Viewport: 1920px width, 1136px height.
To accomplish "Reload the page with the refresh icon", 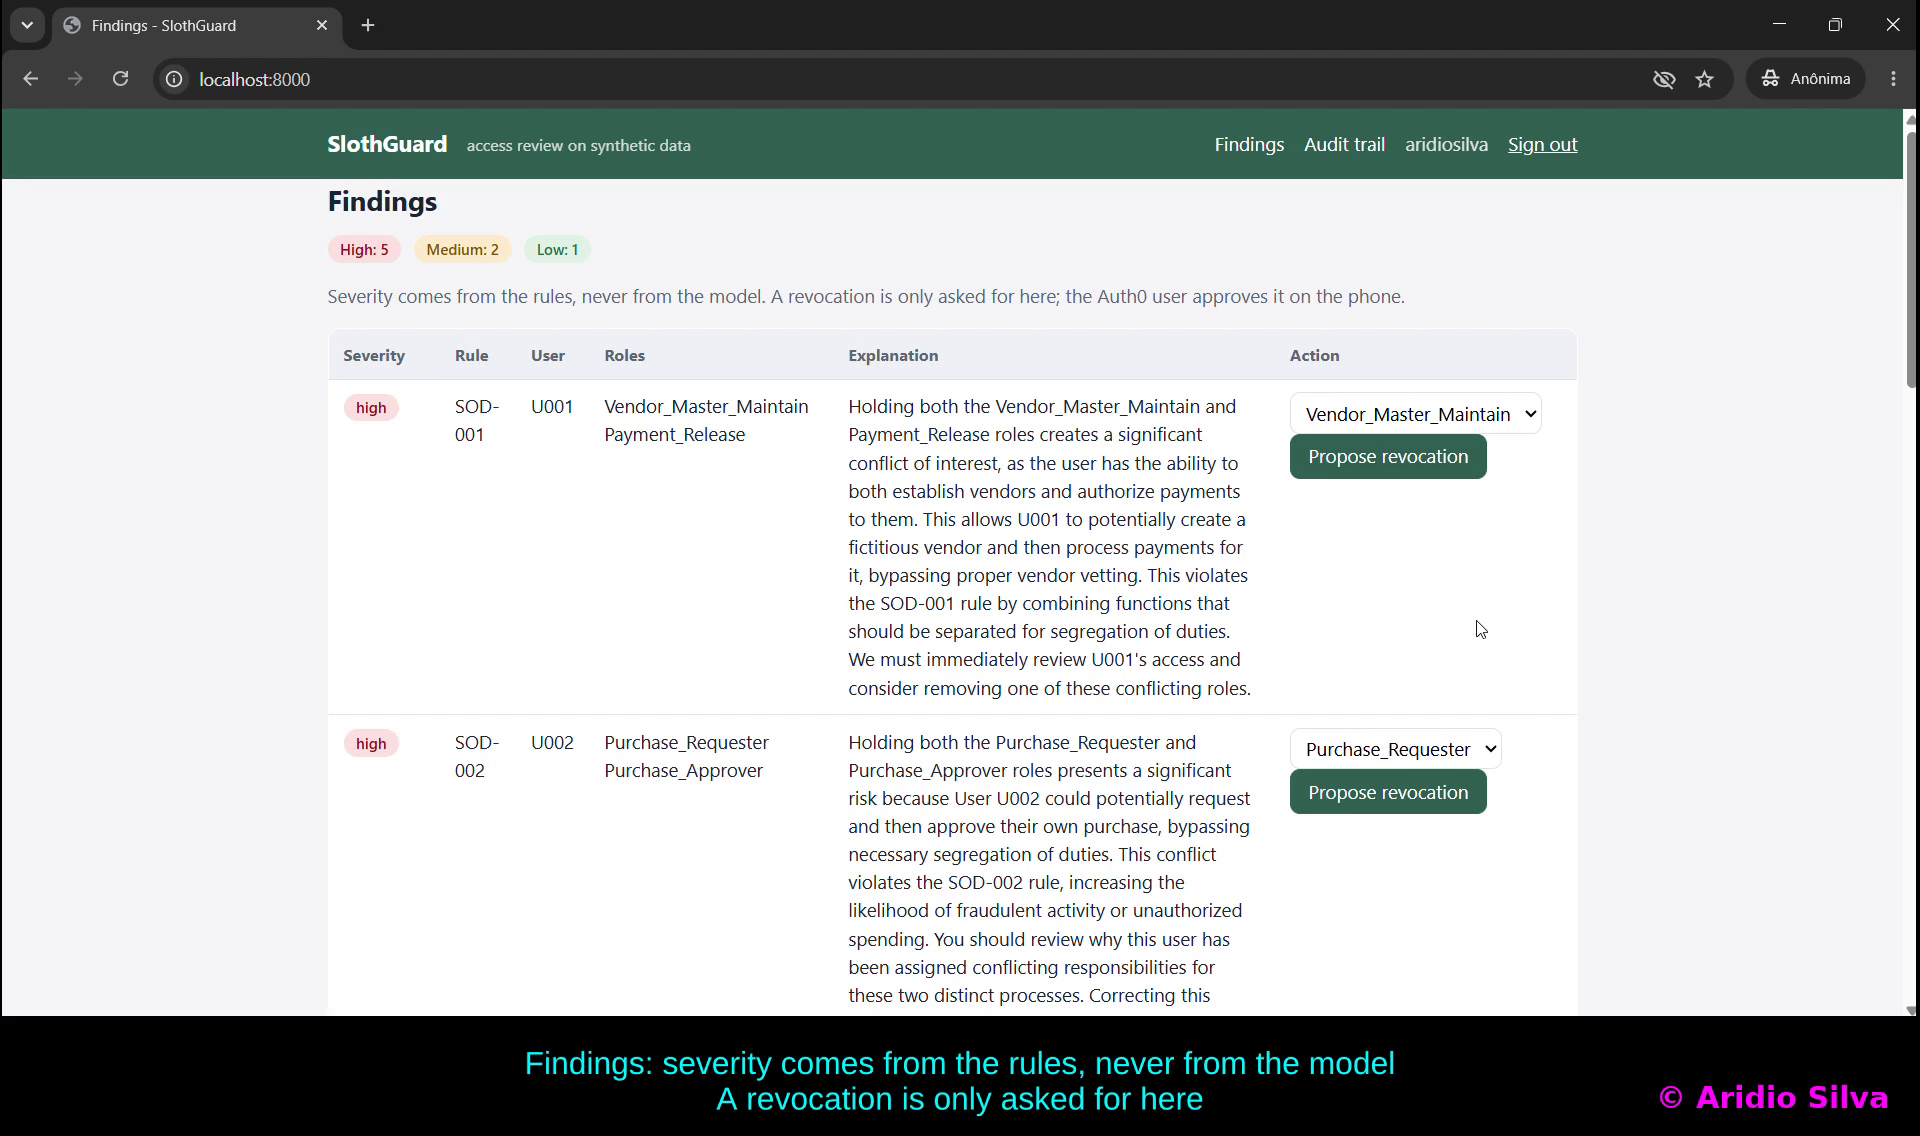I will (120, 79).
